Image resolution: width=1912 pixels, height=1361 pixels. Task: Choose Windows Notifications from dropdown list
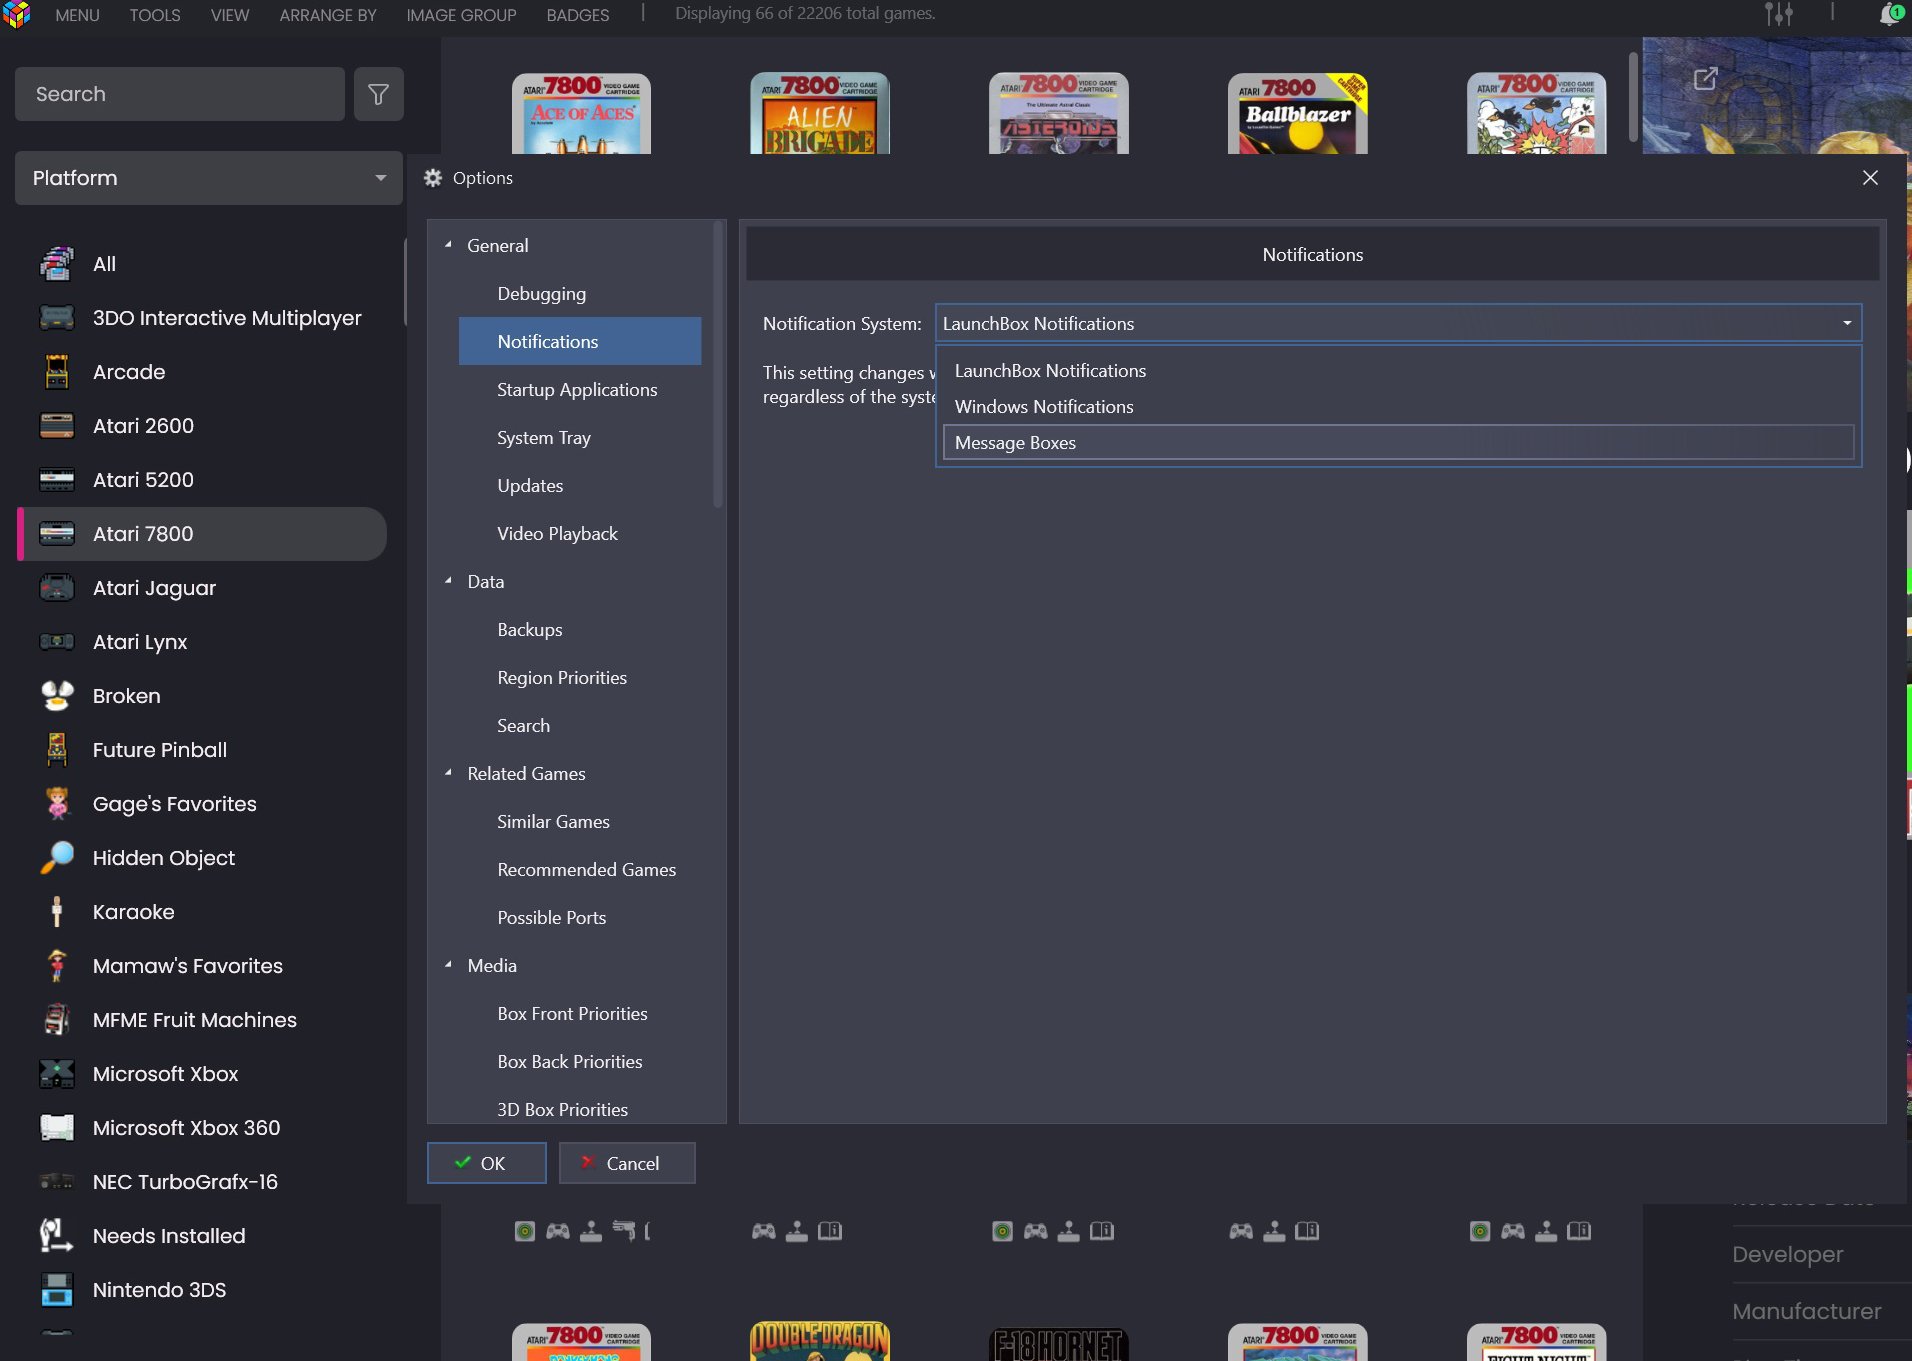click(x=1399, y=407)
